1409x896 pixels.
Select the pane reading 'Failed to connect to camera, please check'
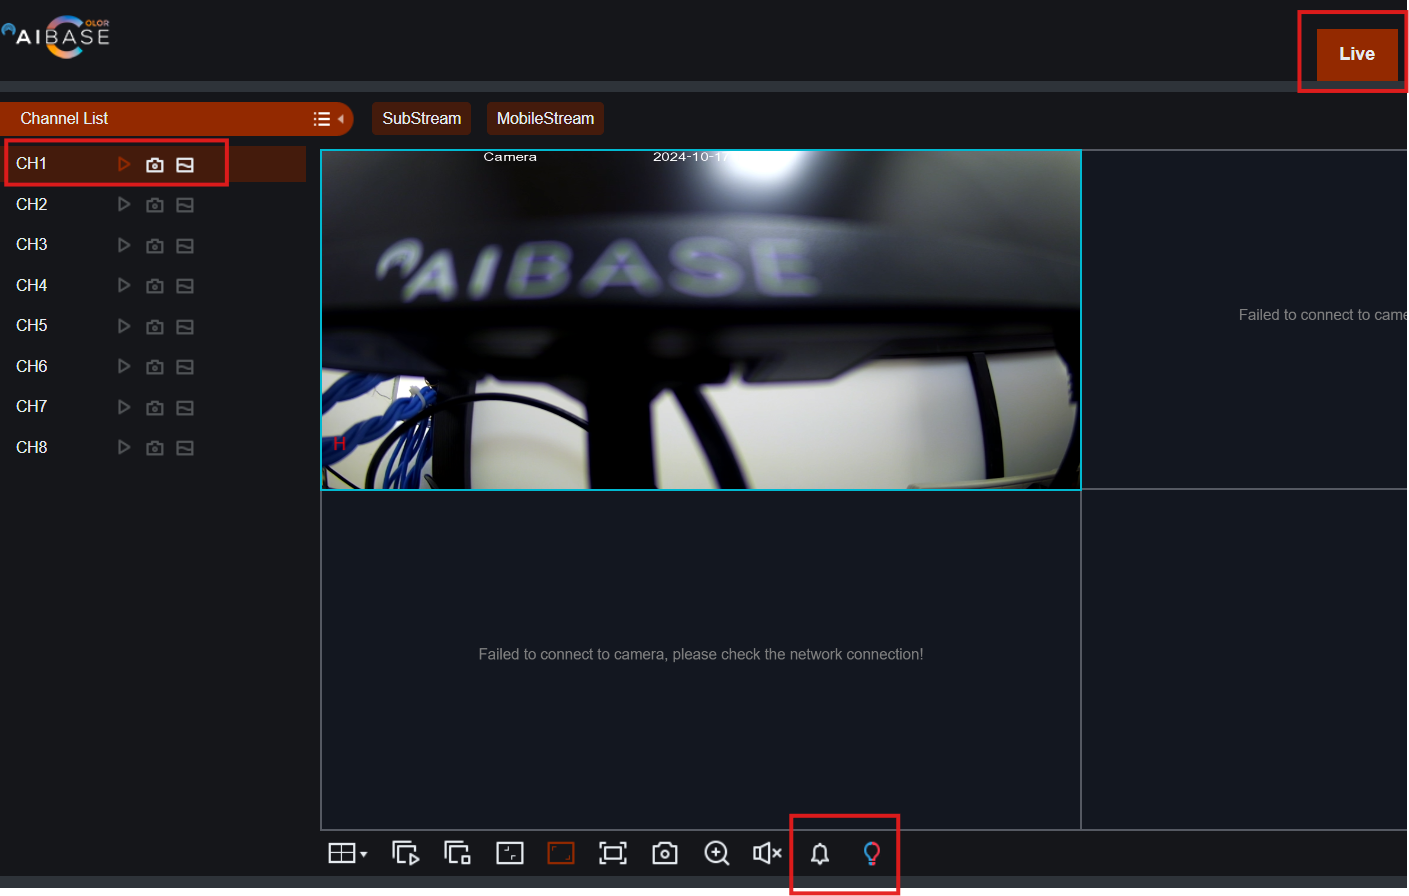point(701,660)
